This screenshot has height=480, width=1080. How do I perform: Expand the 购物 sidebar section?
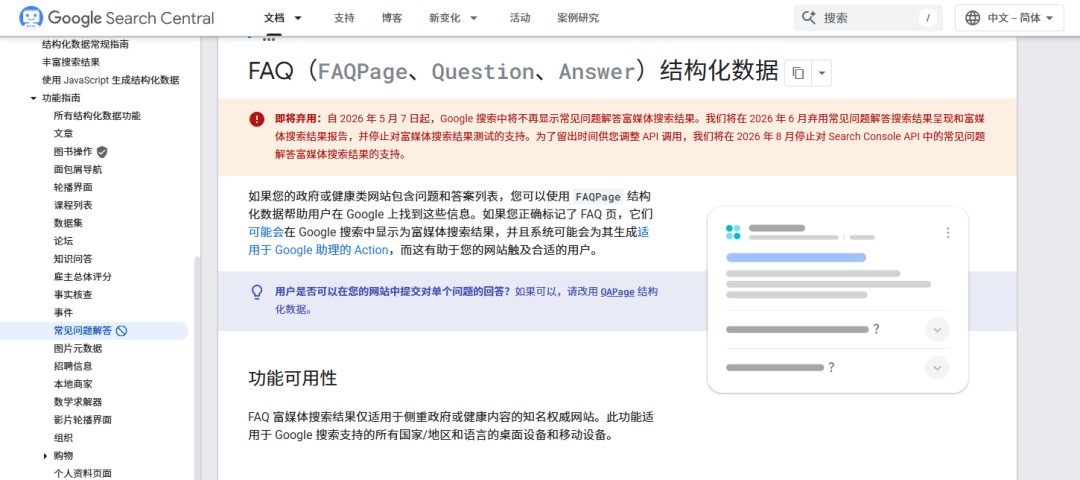pos(45,455)
